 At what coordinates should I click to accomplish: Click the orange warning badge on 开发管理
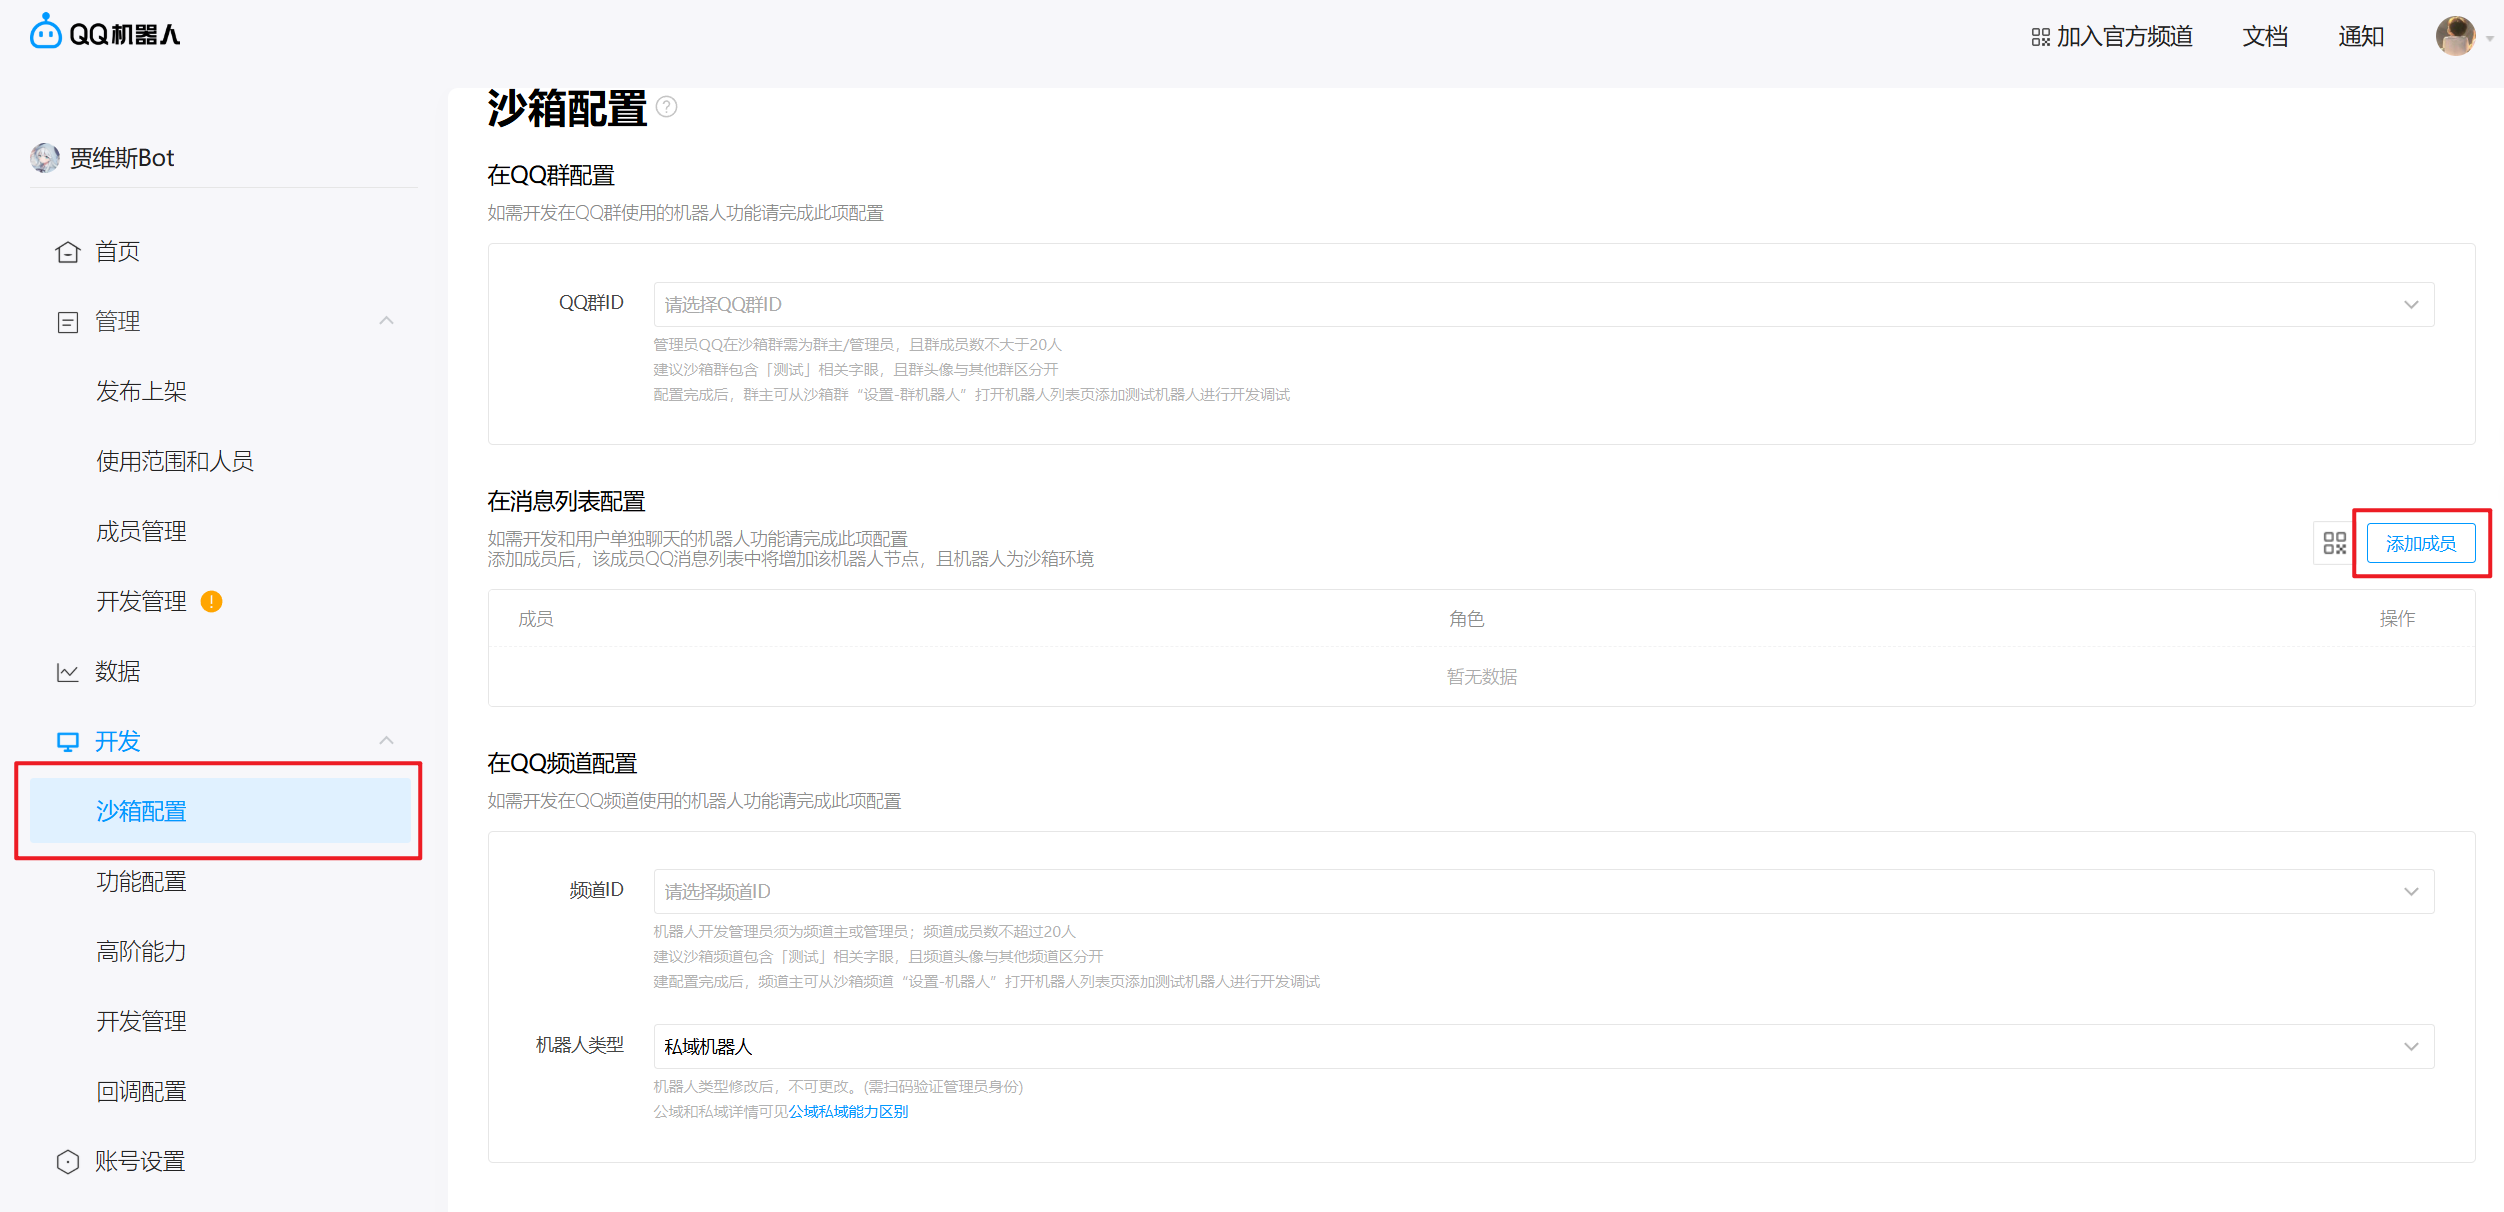(211, 601)
